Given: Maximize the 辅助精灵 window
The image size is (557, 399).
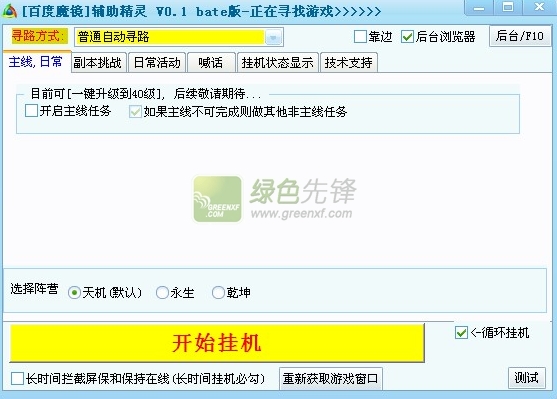Looking at the screenshot, I should tap(508, 7).
